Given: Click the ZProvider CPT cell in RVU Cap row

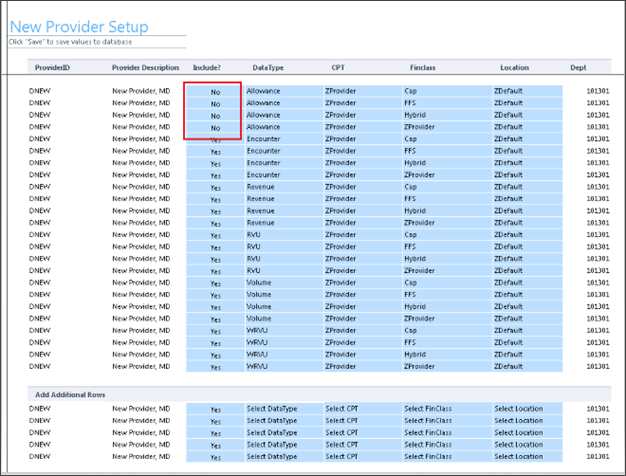Looking at the screenshot, I should coord(358,235).
